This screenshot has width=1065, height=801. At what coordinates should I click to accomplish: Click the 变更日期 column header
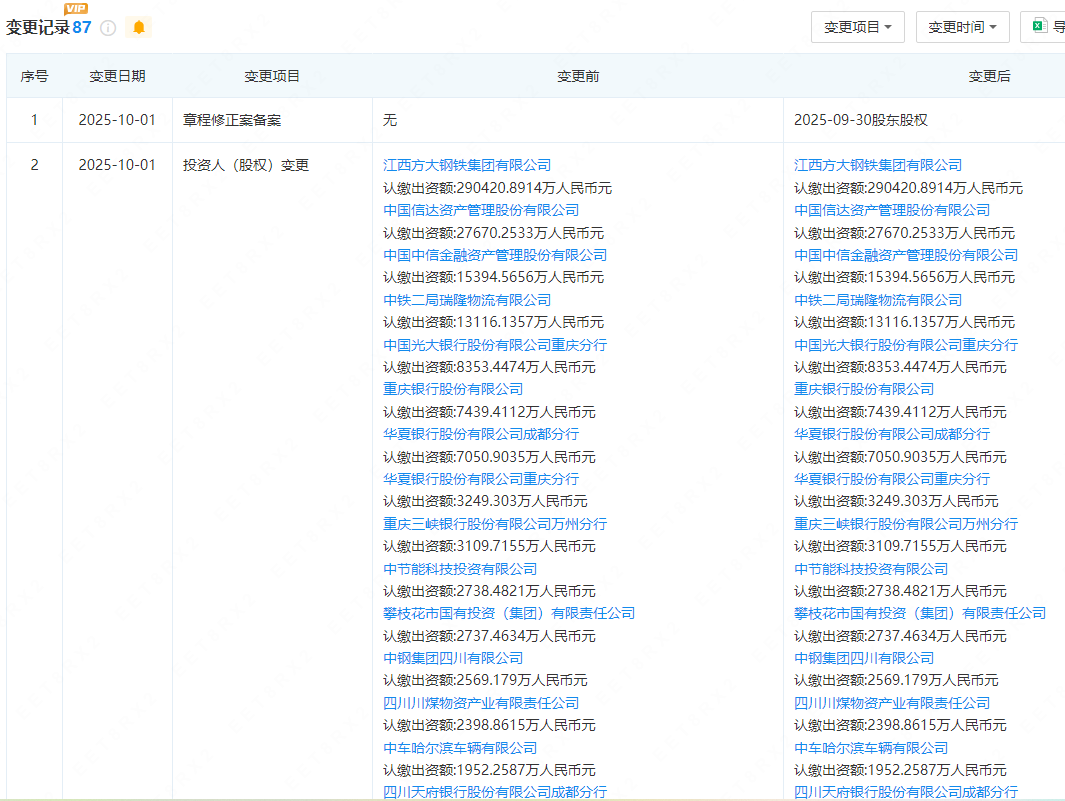tap(118, 76)
